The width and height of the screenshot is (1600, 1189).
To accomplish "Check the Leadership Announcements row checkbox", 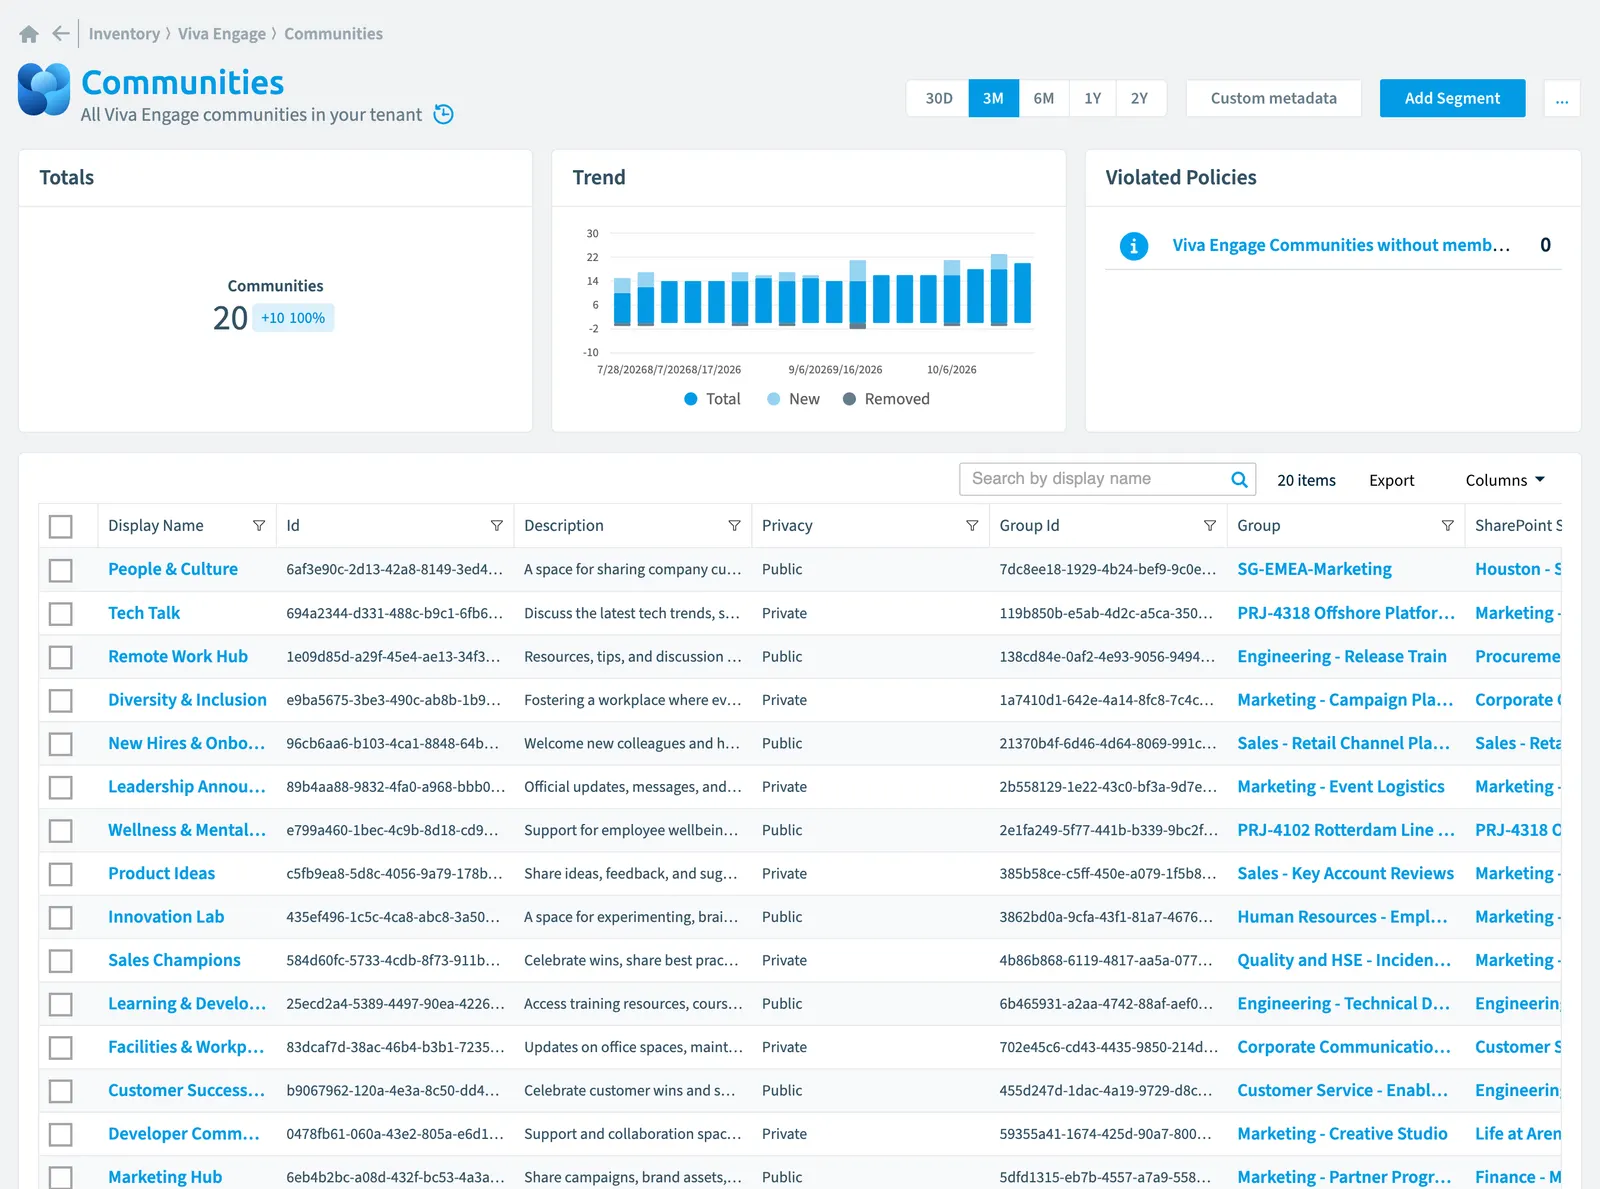I will pyautogui.click(x=61, y=787).
